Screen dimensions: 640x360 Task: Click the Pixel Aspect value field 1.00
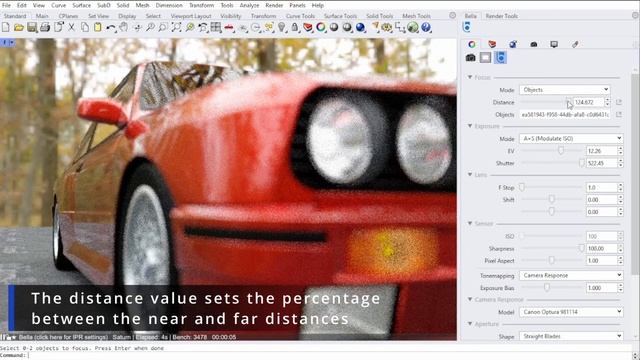(x=601, y=260)
